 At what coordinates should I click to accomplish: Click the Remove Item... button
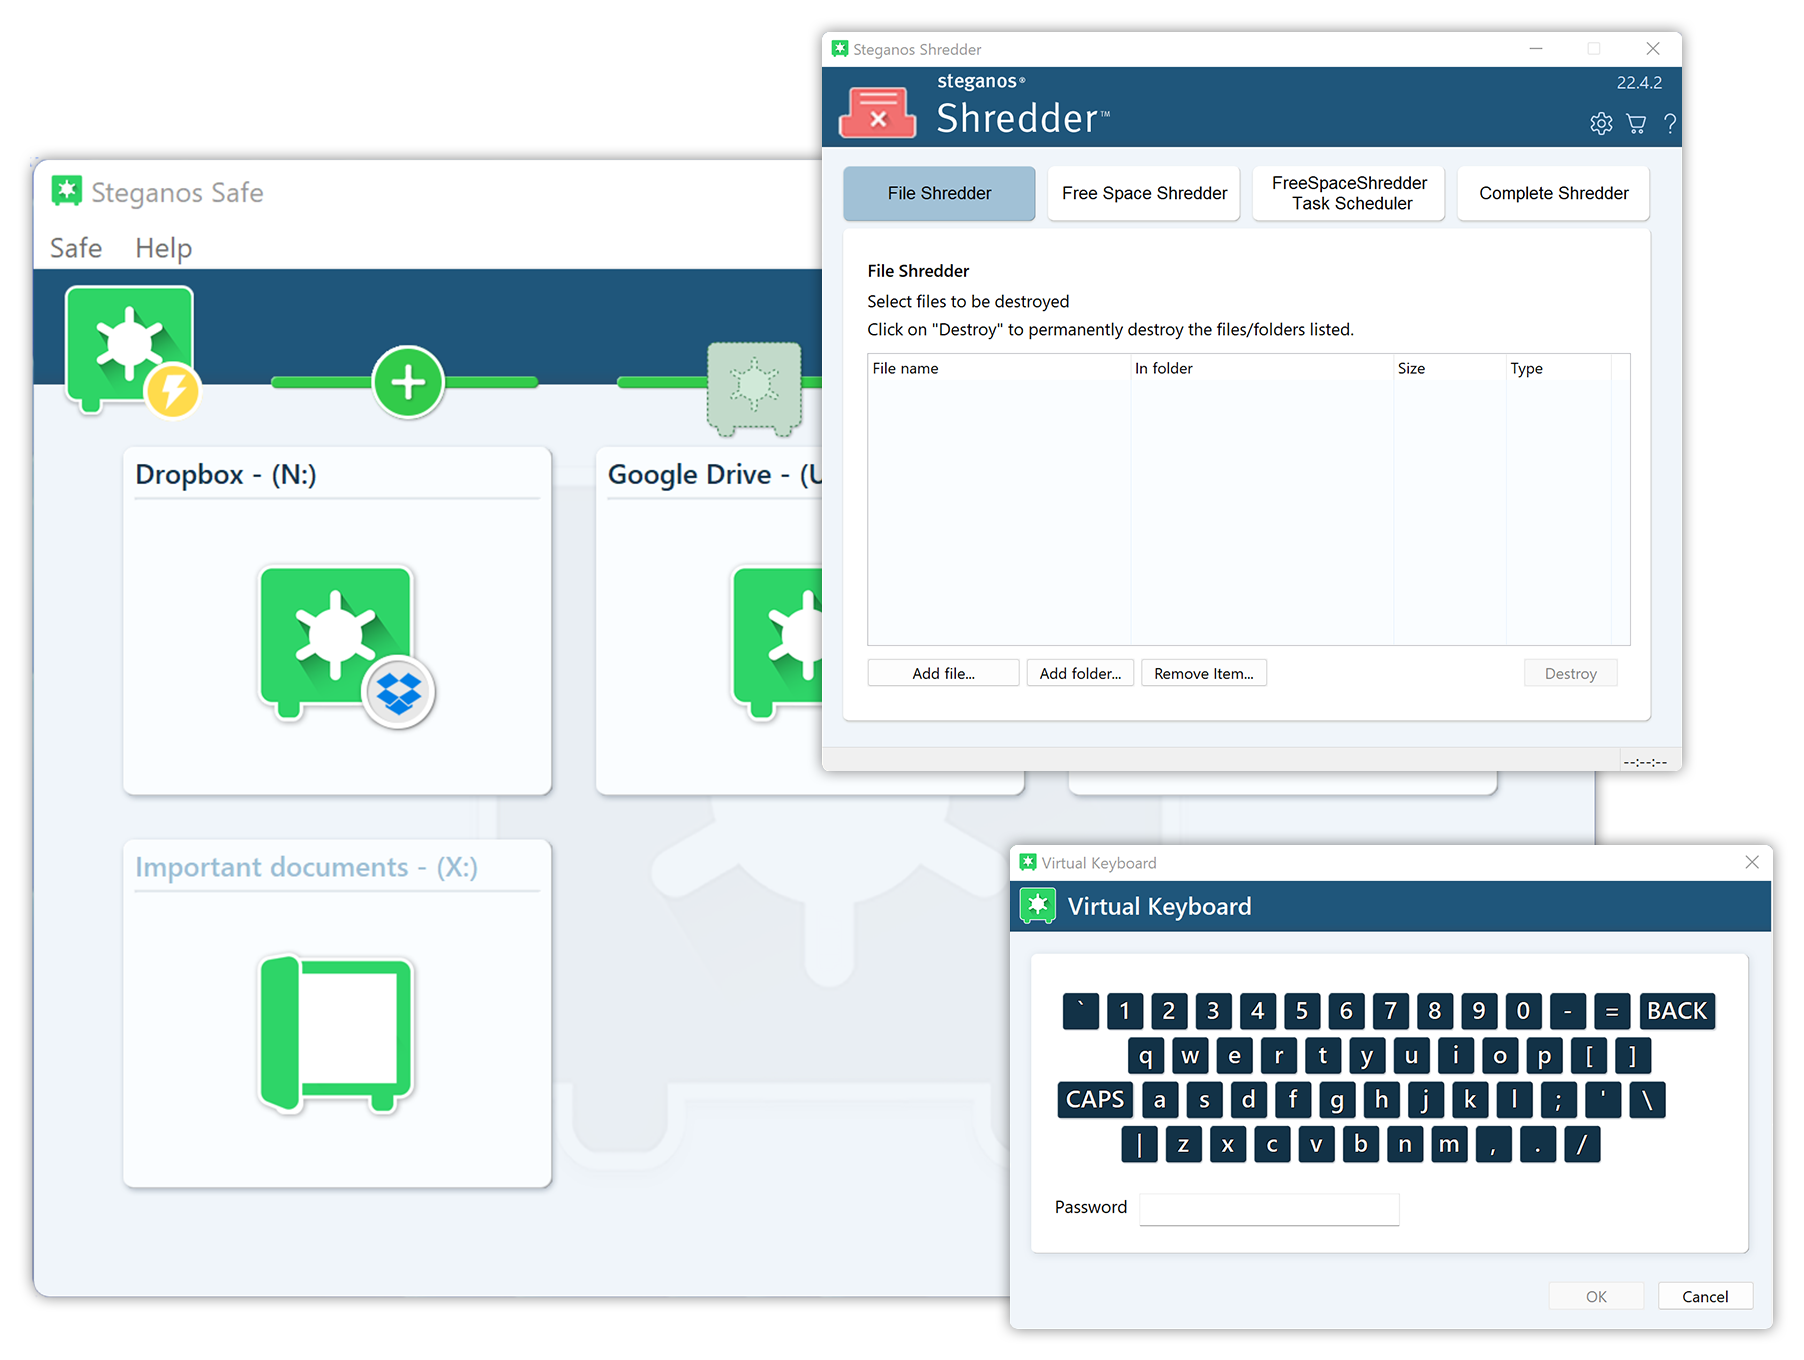coord(1204,673)
